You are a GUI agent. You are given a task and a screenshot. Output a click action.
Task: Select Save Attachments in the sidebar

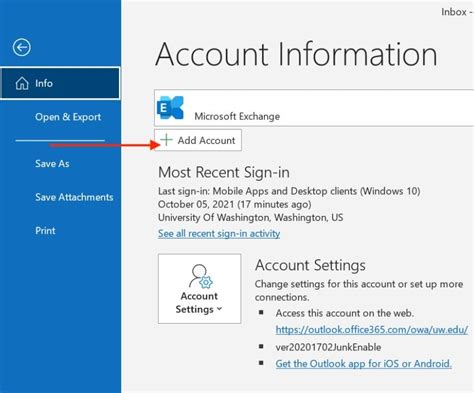[74, 197]
